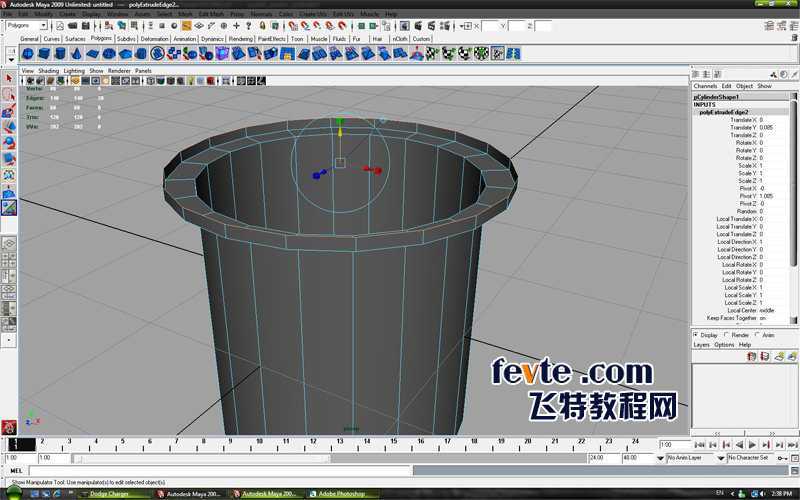
Task: Open the Options menu in layer editor
Action: click(724, 345)
